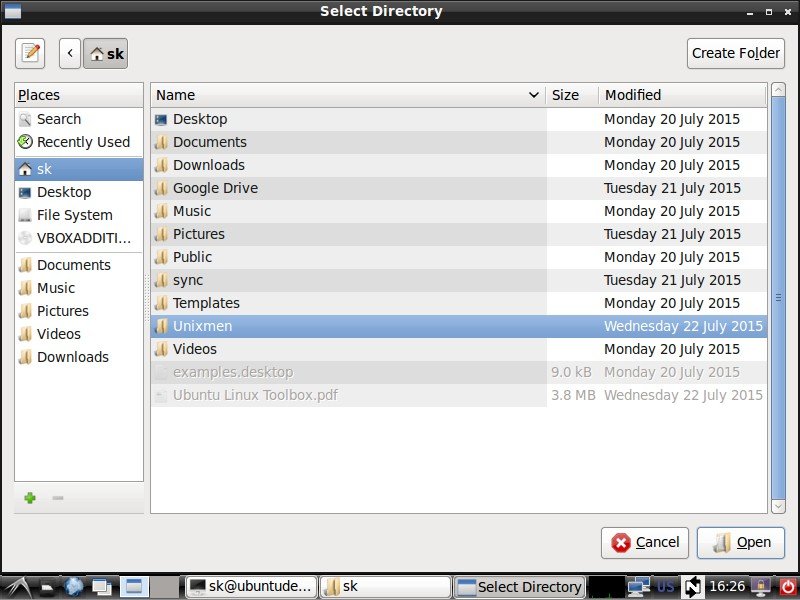Open the Music bookmark in Places
This screenshot has height=600, width=800.
pyautogui.click(x=79, y=288)
